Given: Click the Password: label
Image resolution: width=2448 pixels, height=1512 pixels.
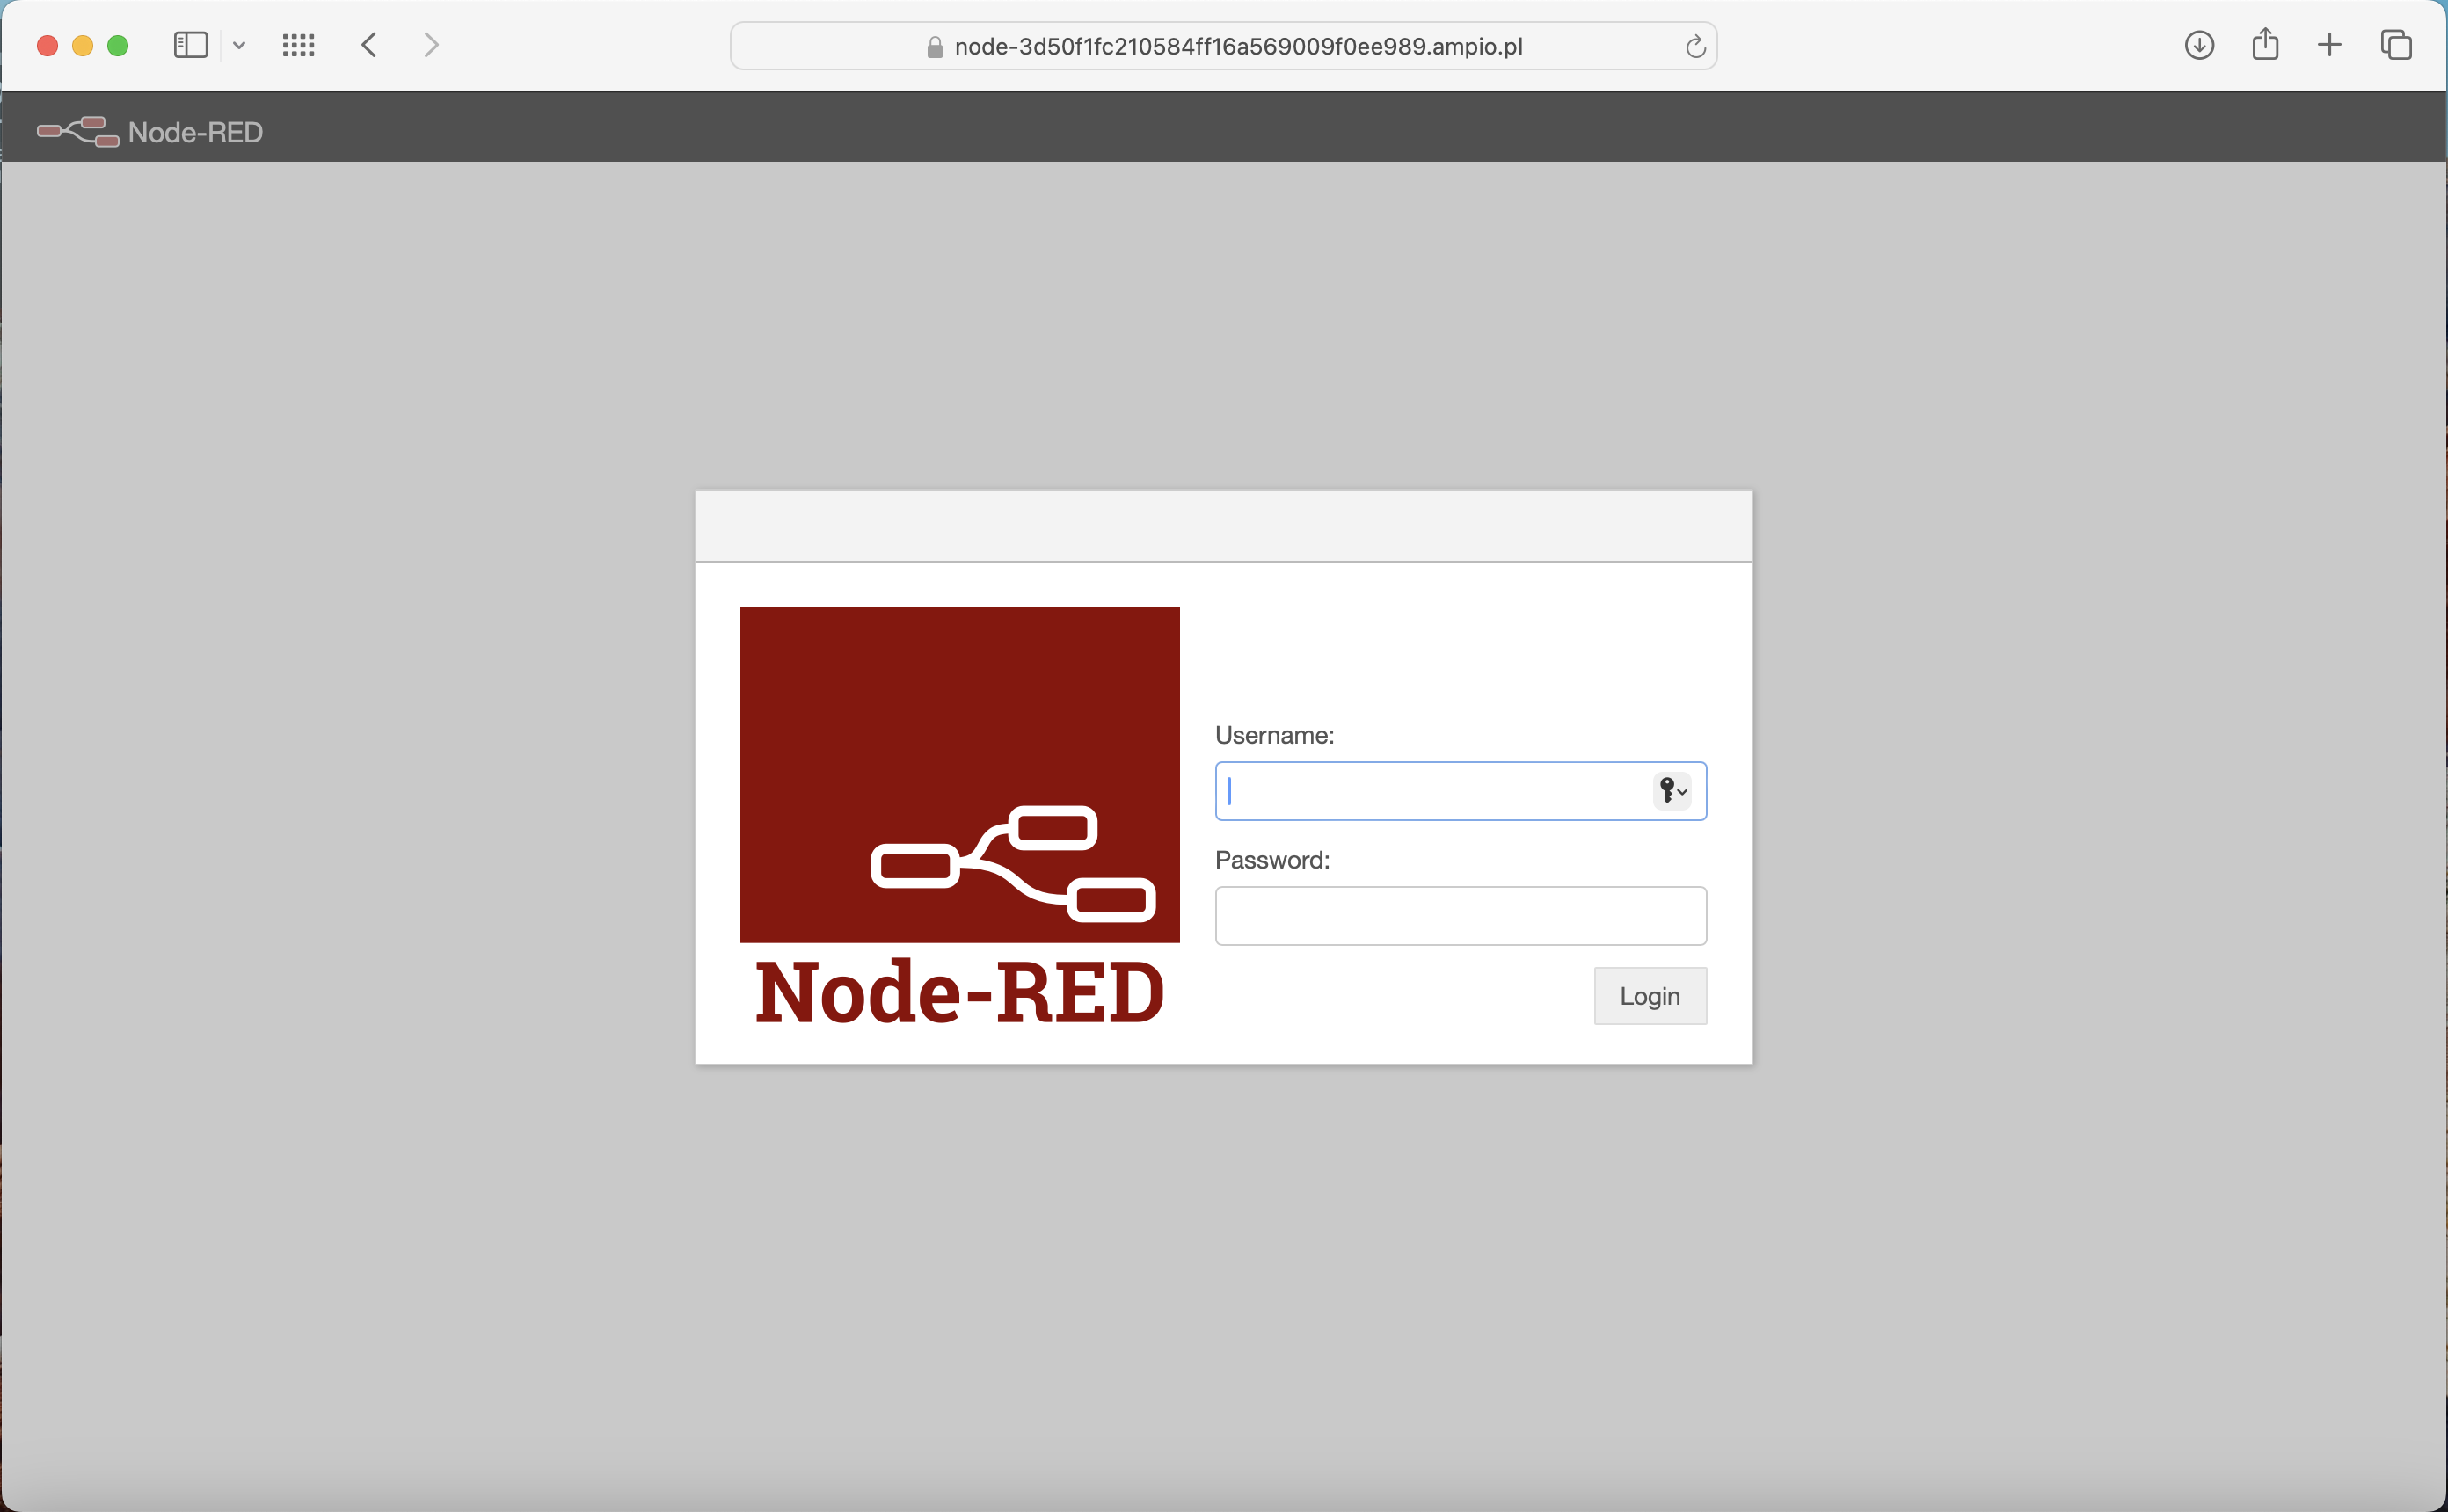Looking at the screenshot, I should [x=1272, y=860].
